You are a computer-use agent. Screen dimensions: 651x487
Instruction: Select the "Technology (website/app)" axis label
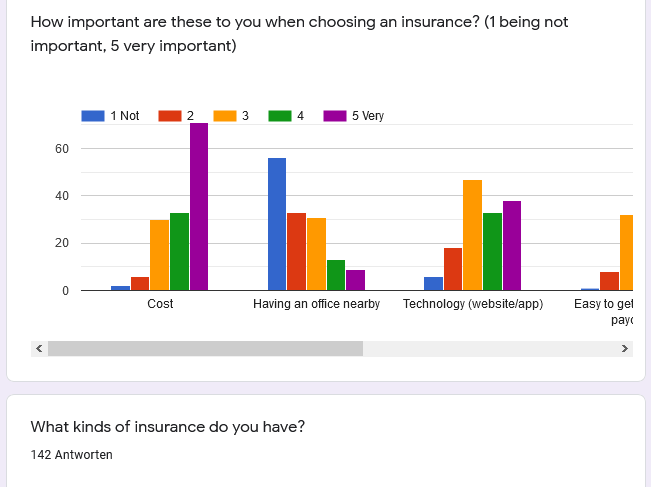pos(473,304)
